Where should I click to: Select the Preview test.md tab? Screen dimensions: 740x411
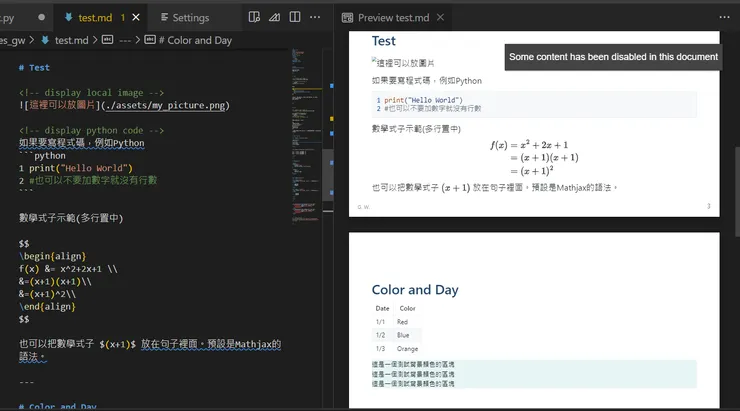click(393, 17)
